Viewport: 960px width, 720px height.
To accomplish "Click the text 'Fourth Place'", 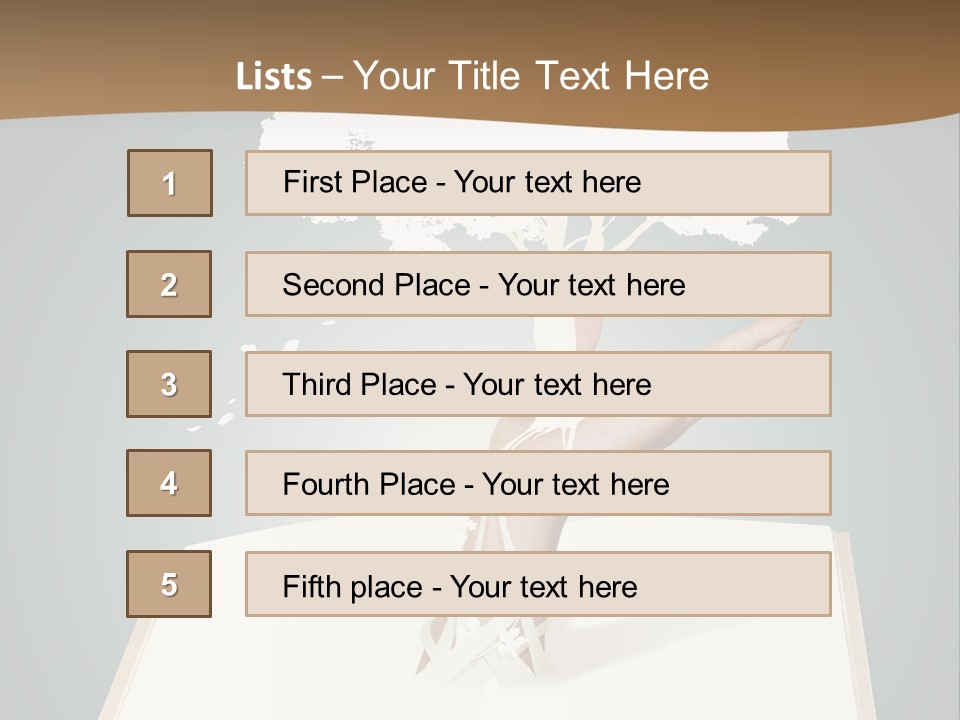I will click(369, 484).
